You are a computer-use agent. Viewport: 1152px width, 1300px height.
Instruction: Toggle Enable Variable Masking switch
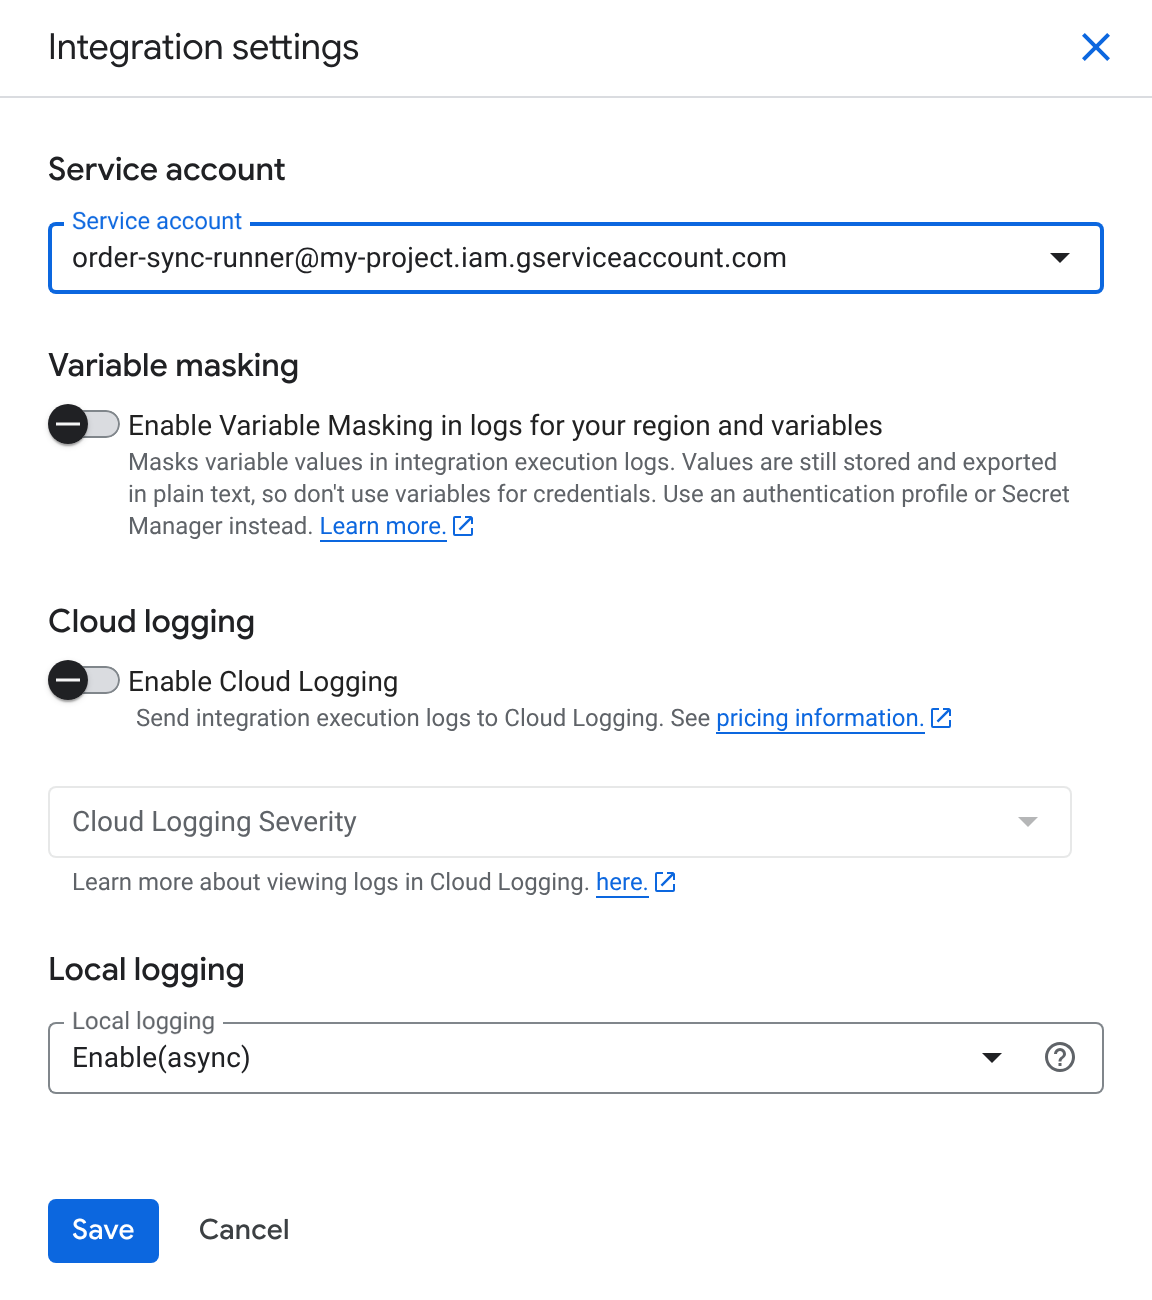pyautogui.click(x=84, y=425)
